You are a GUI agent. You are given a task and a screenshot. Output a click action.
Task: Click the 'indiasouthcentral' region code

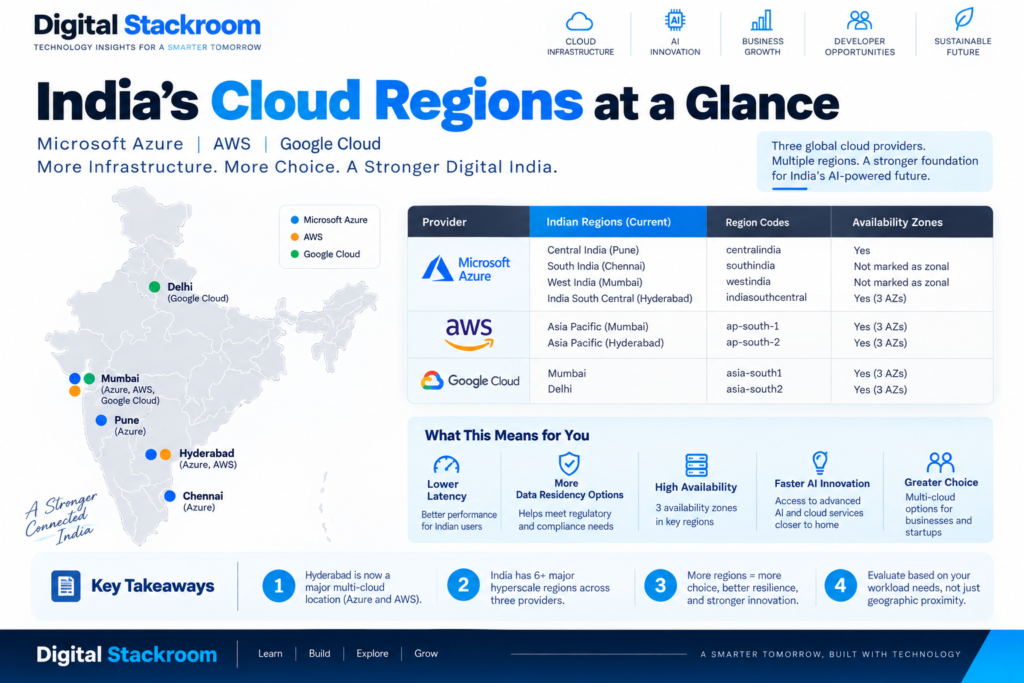coord(766,298)
